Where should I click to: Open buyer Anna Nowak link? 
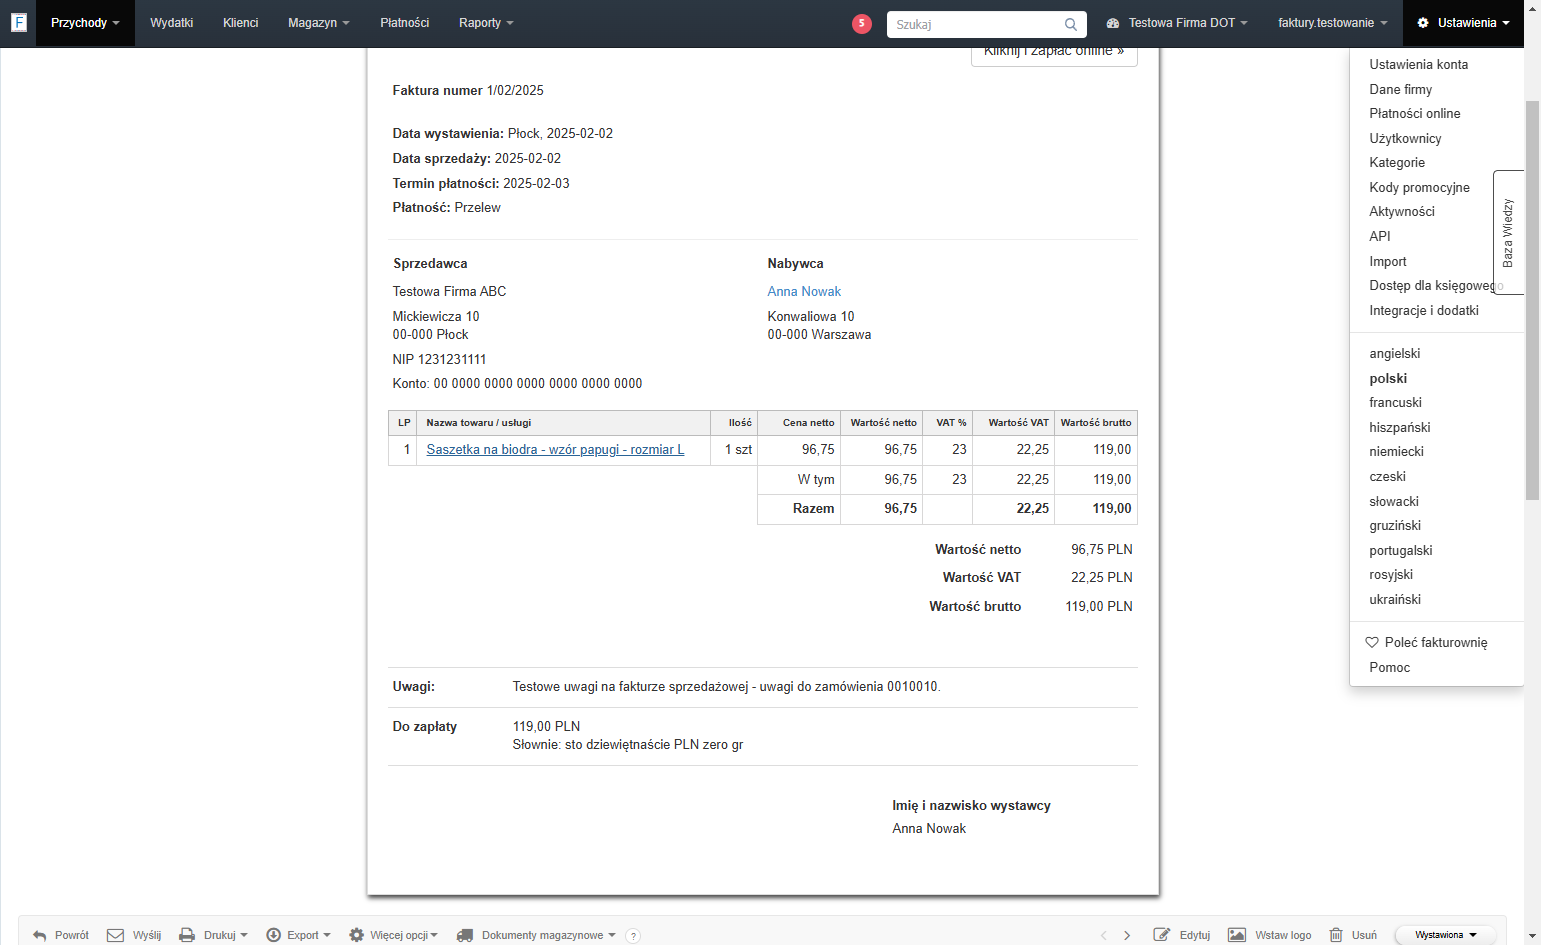[x=804, y=292]
